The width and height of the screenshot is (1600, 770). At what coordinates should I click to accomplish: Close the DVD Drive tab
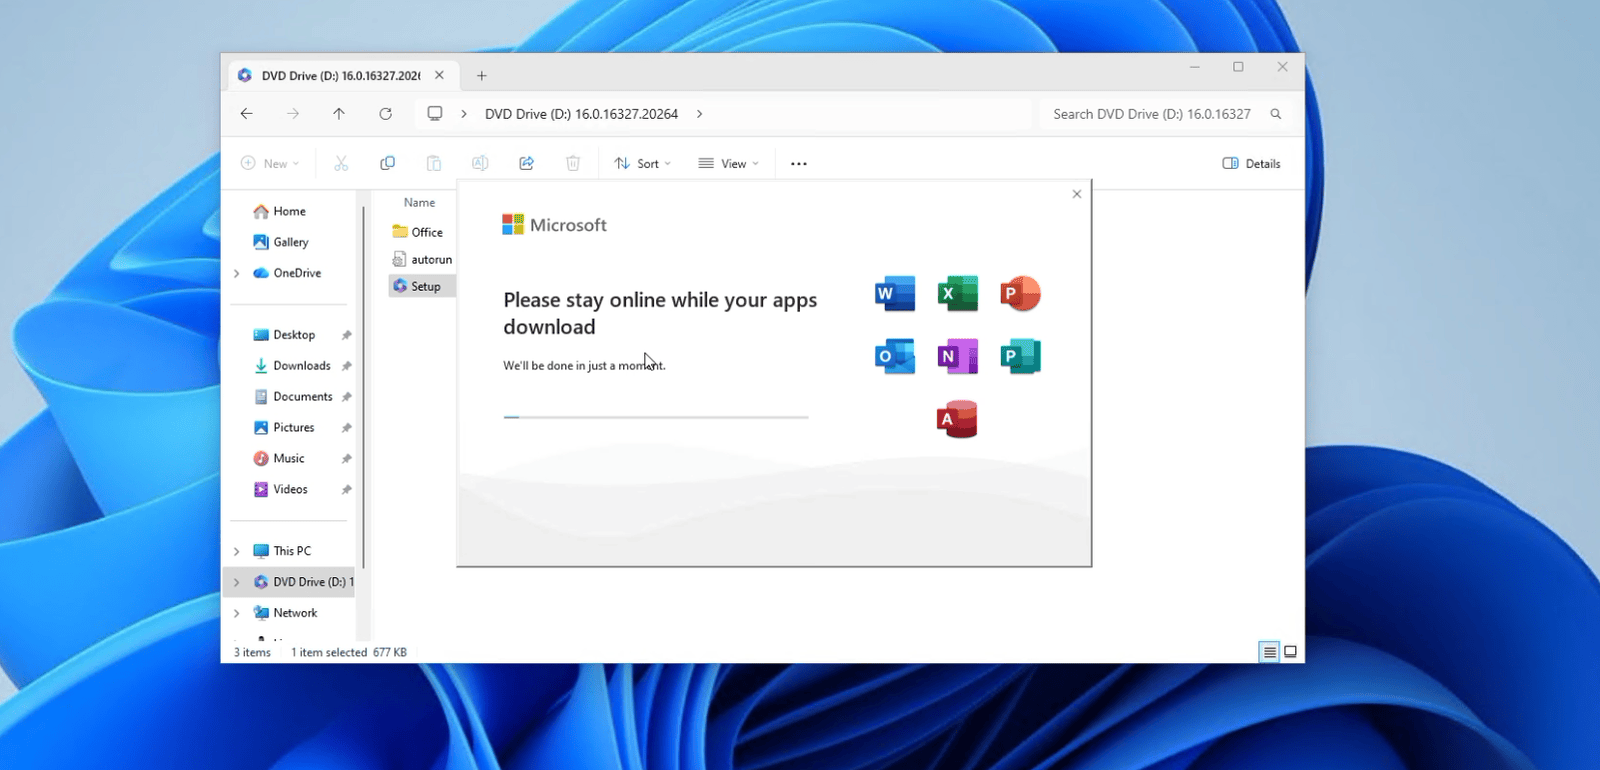(439, 75)
